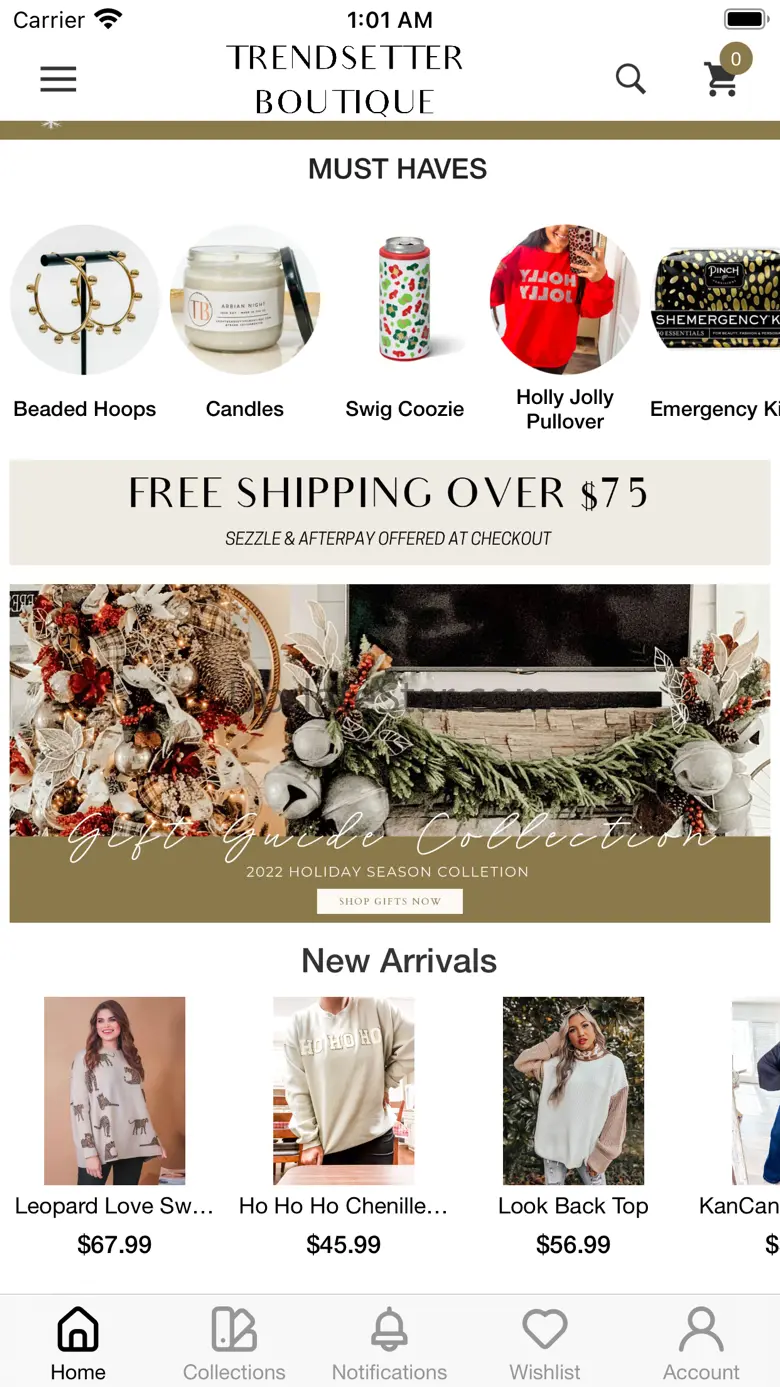Open Notifications bell tab
780x1387 pixels.
pos(389,1343)
